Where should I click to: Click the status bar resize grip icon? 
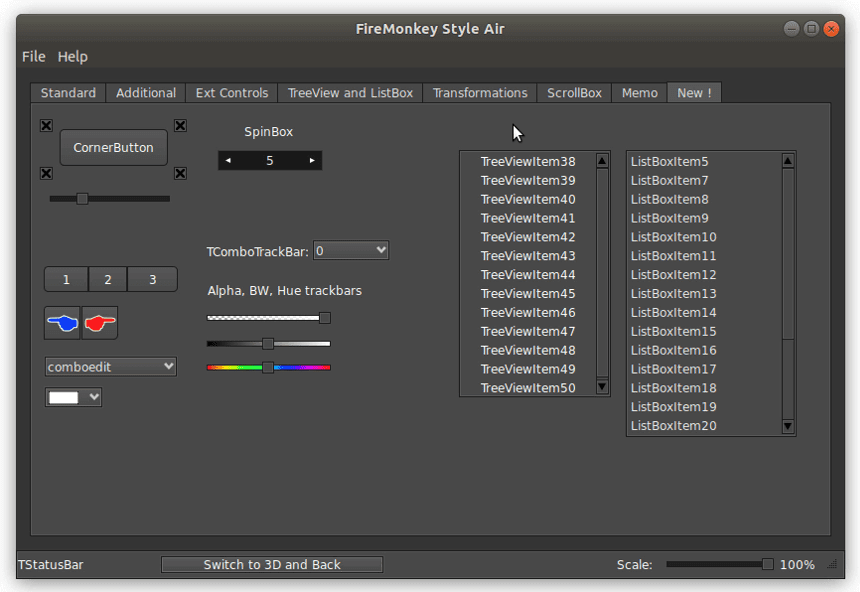(x=832, y=564)
